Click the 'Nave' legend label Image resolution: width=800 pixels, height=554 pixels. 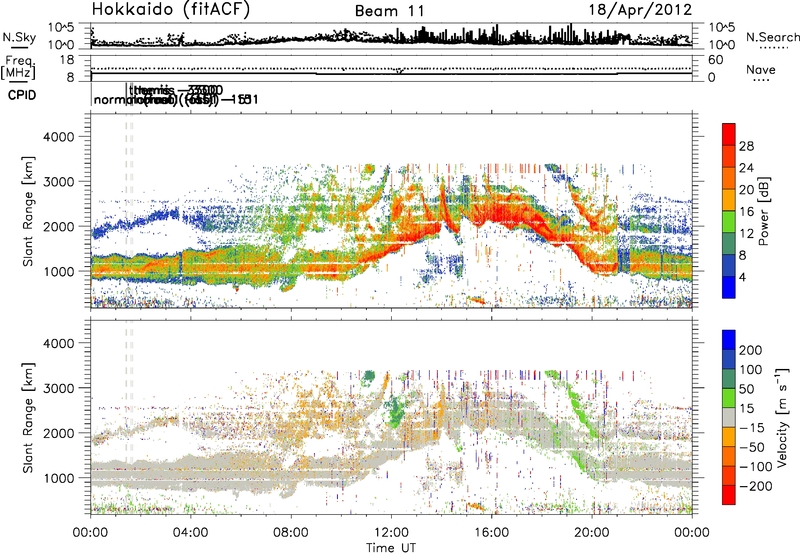tap(761, 69)
